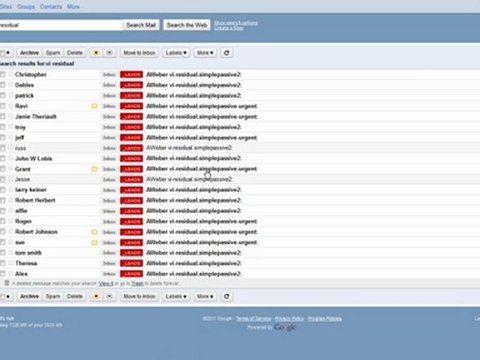This screenshot has width=480, height=360.
Task: Click the yellow marker icon on Robert Johnson's row
Action: coord(94,232)
